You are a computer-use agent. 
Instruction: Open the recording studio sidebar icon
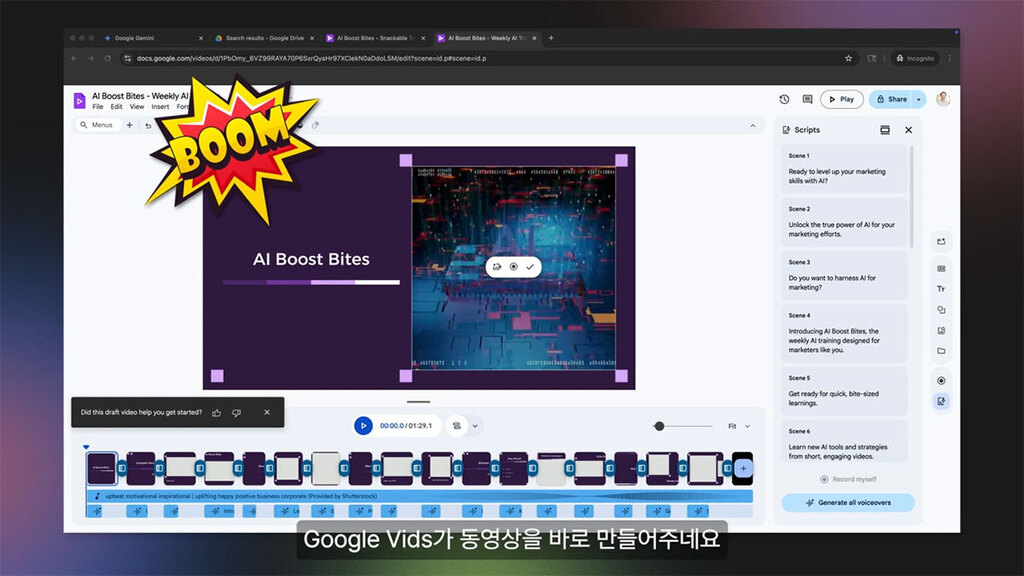941,380
